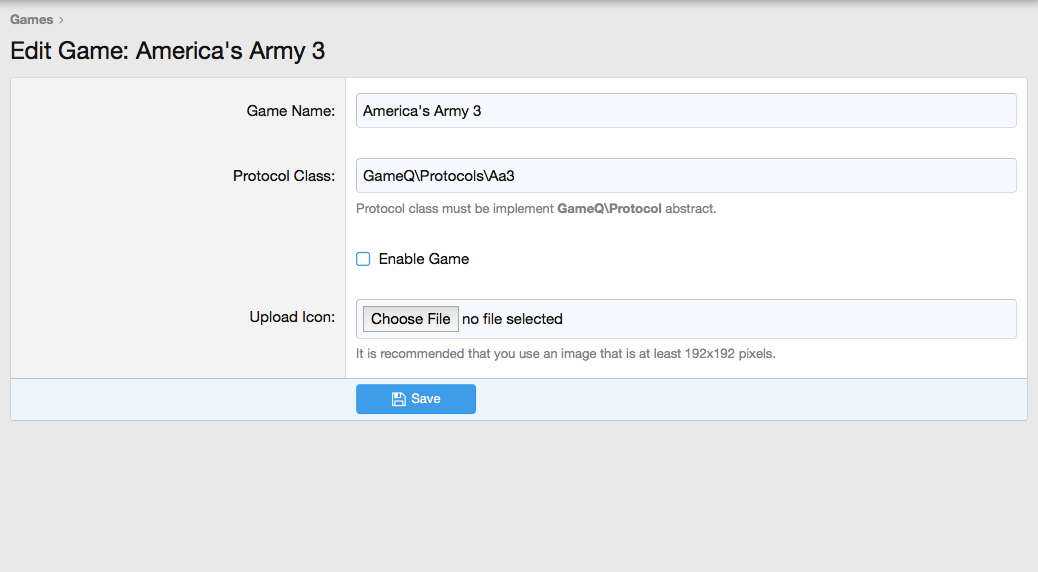Image resolution: width=1038 pixels, height=572 pixels.
Task: Click 'Protocol class must be implement' hint text
Action: coord(455,209)
